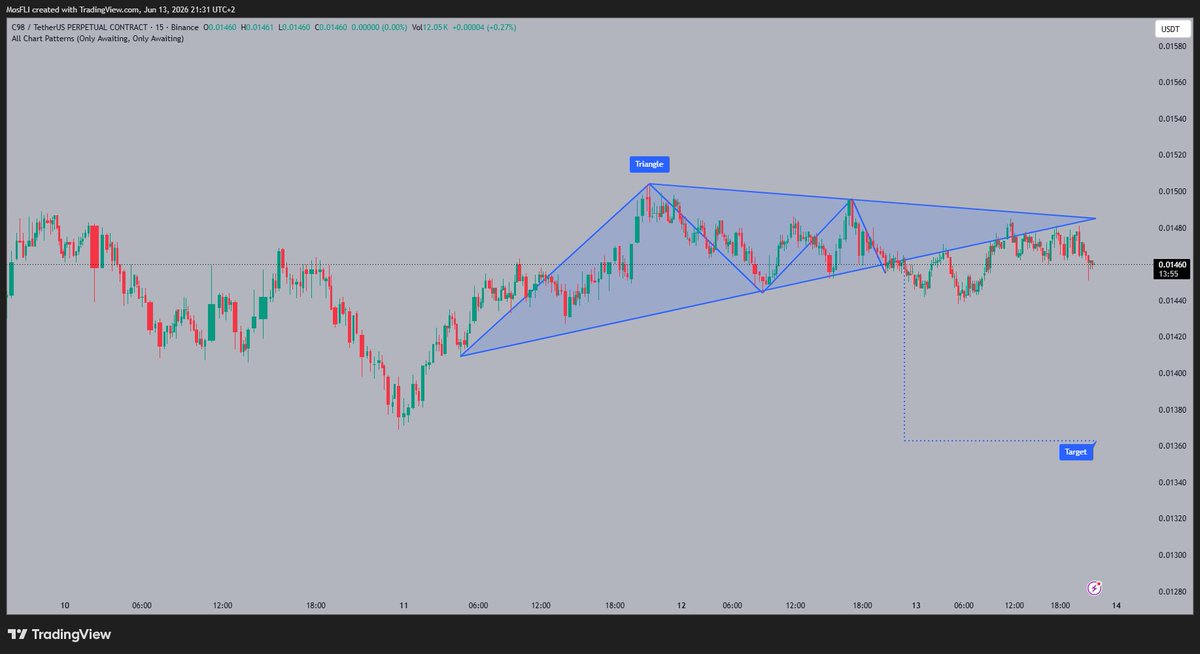
Task: Click the 0.01400 price axis label
Action: point(1174,374)
